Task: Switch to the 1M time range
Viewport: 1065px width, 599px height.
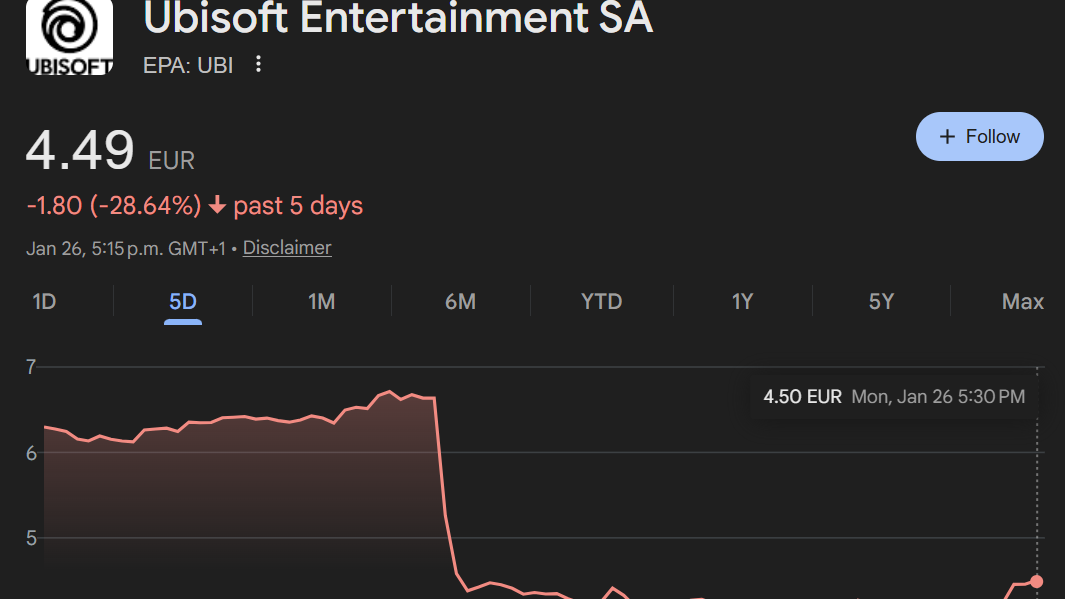Action: point(322,301)
